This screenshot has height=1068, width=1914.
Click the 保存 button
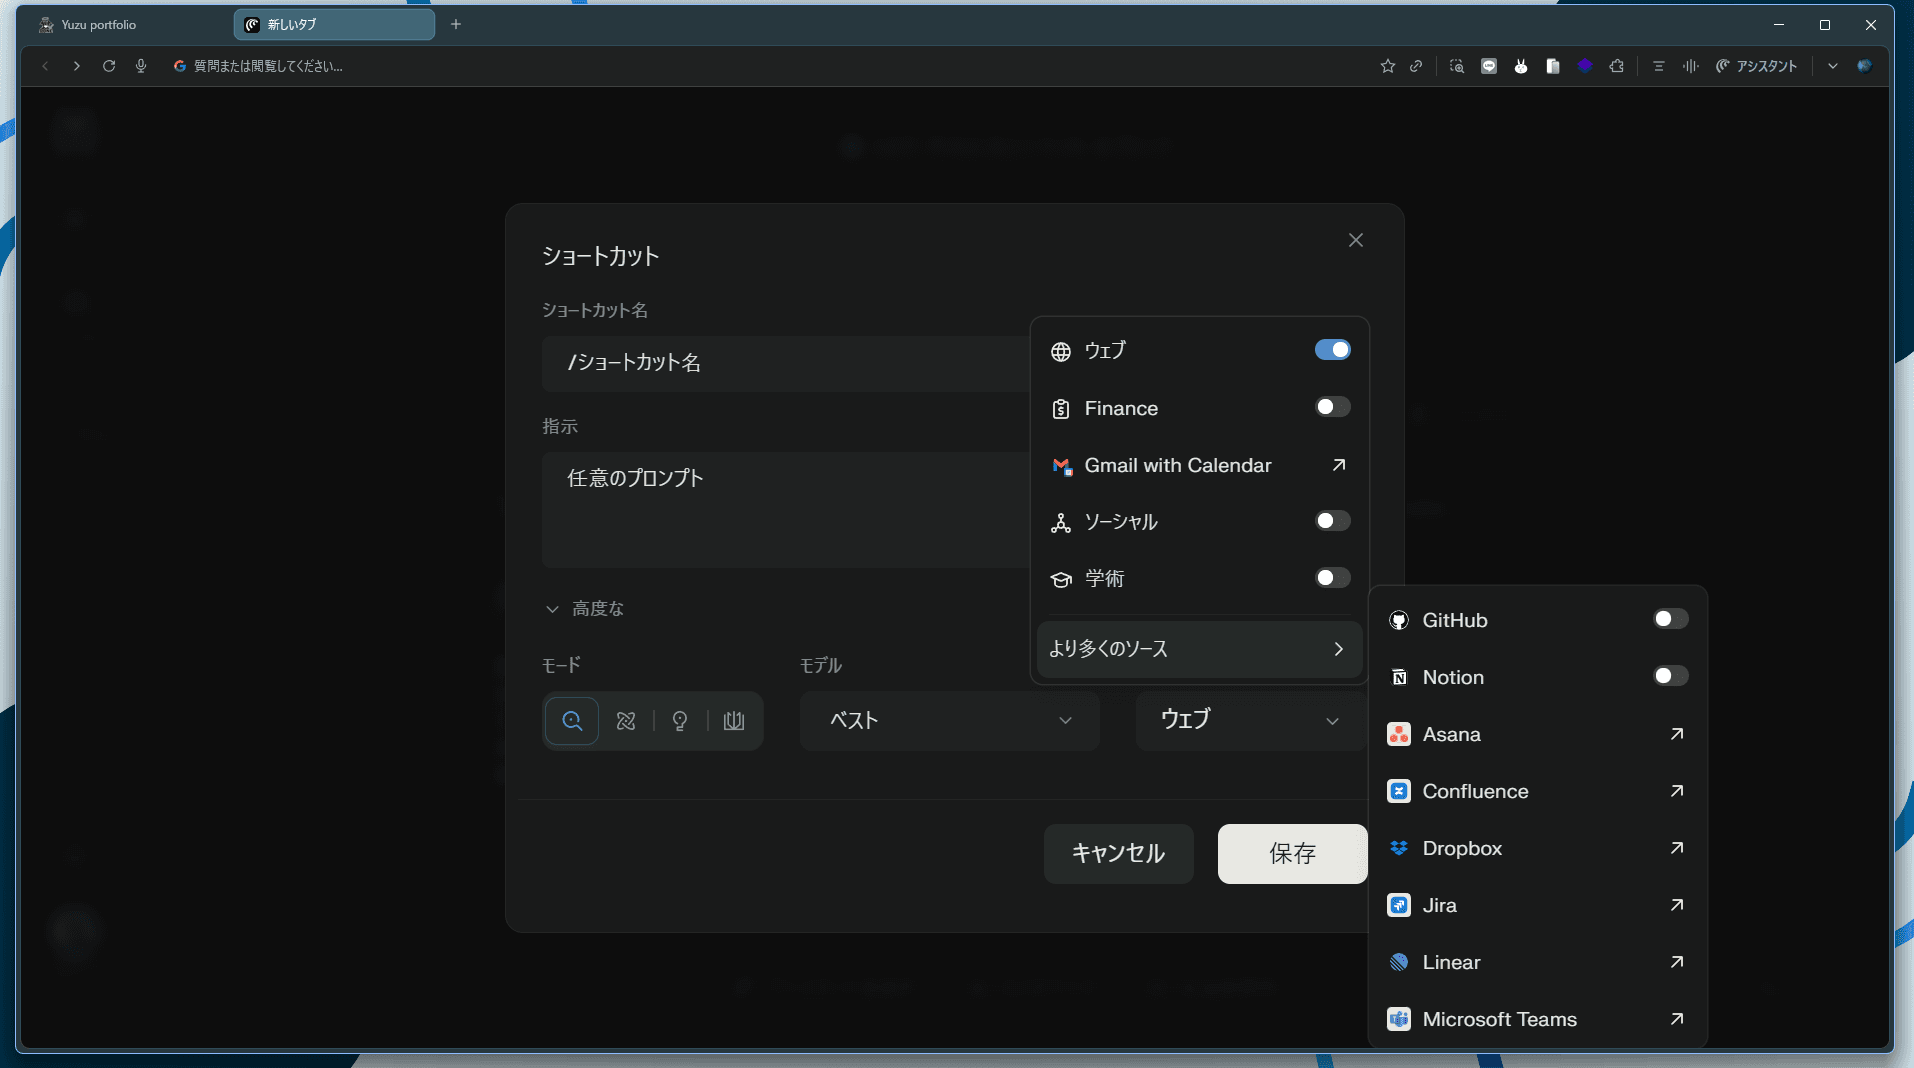pos(1292,854)
